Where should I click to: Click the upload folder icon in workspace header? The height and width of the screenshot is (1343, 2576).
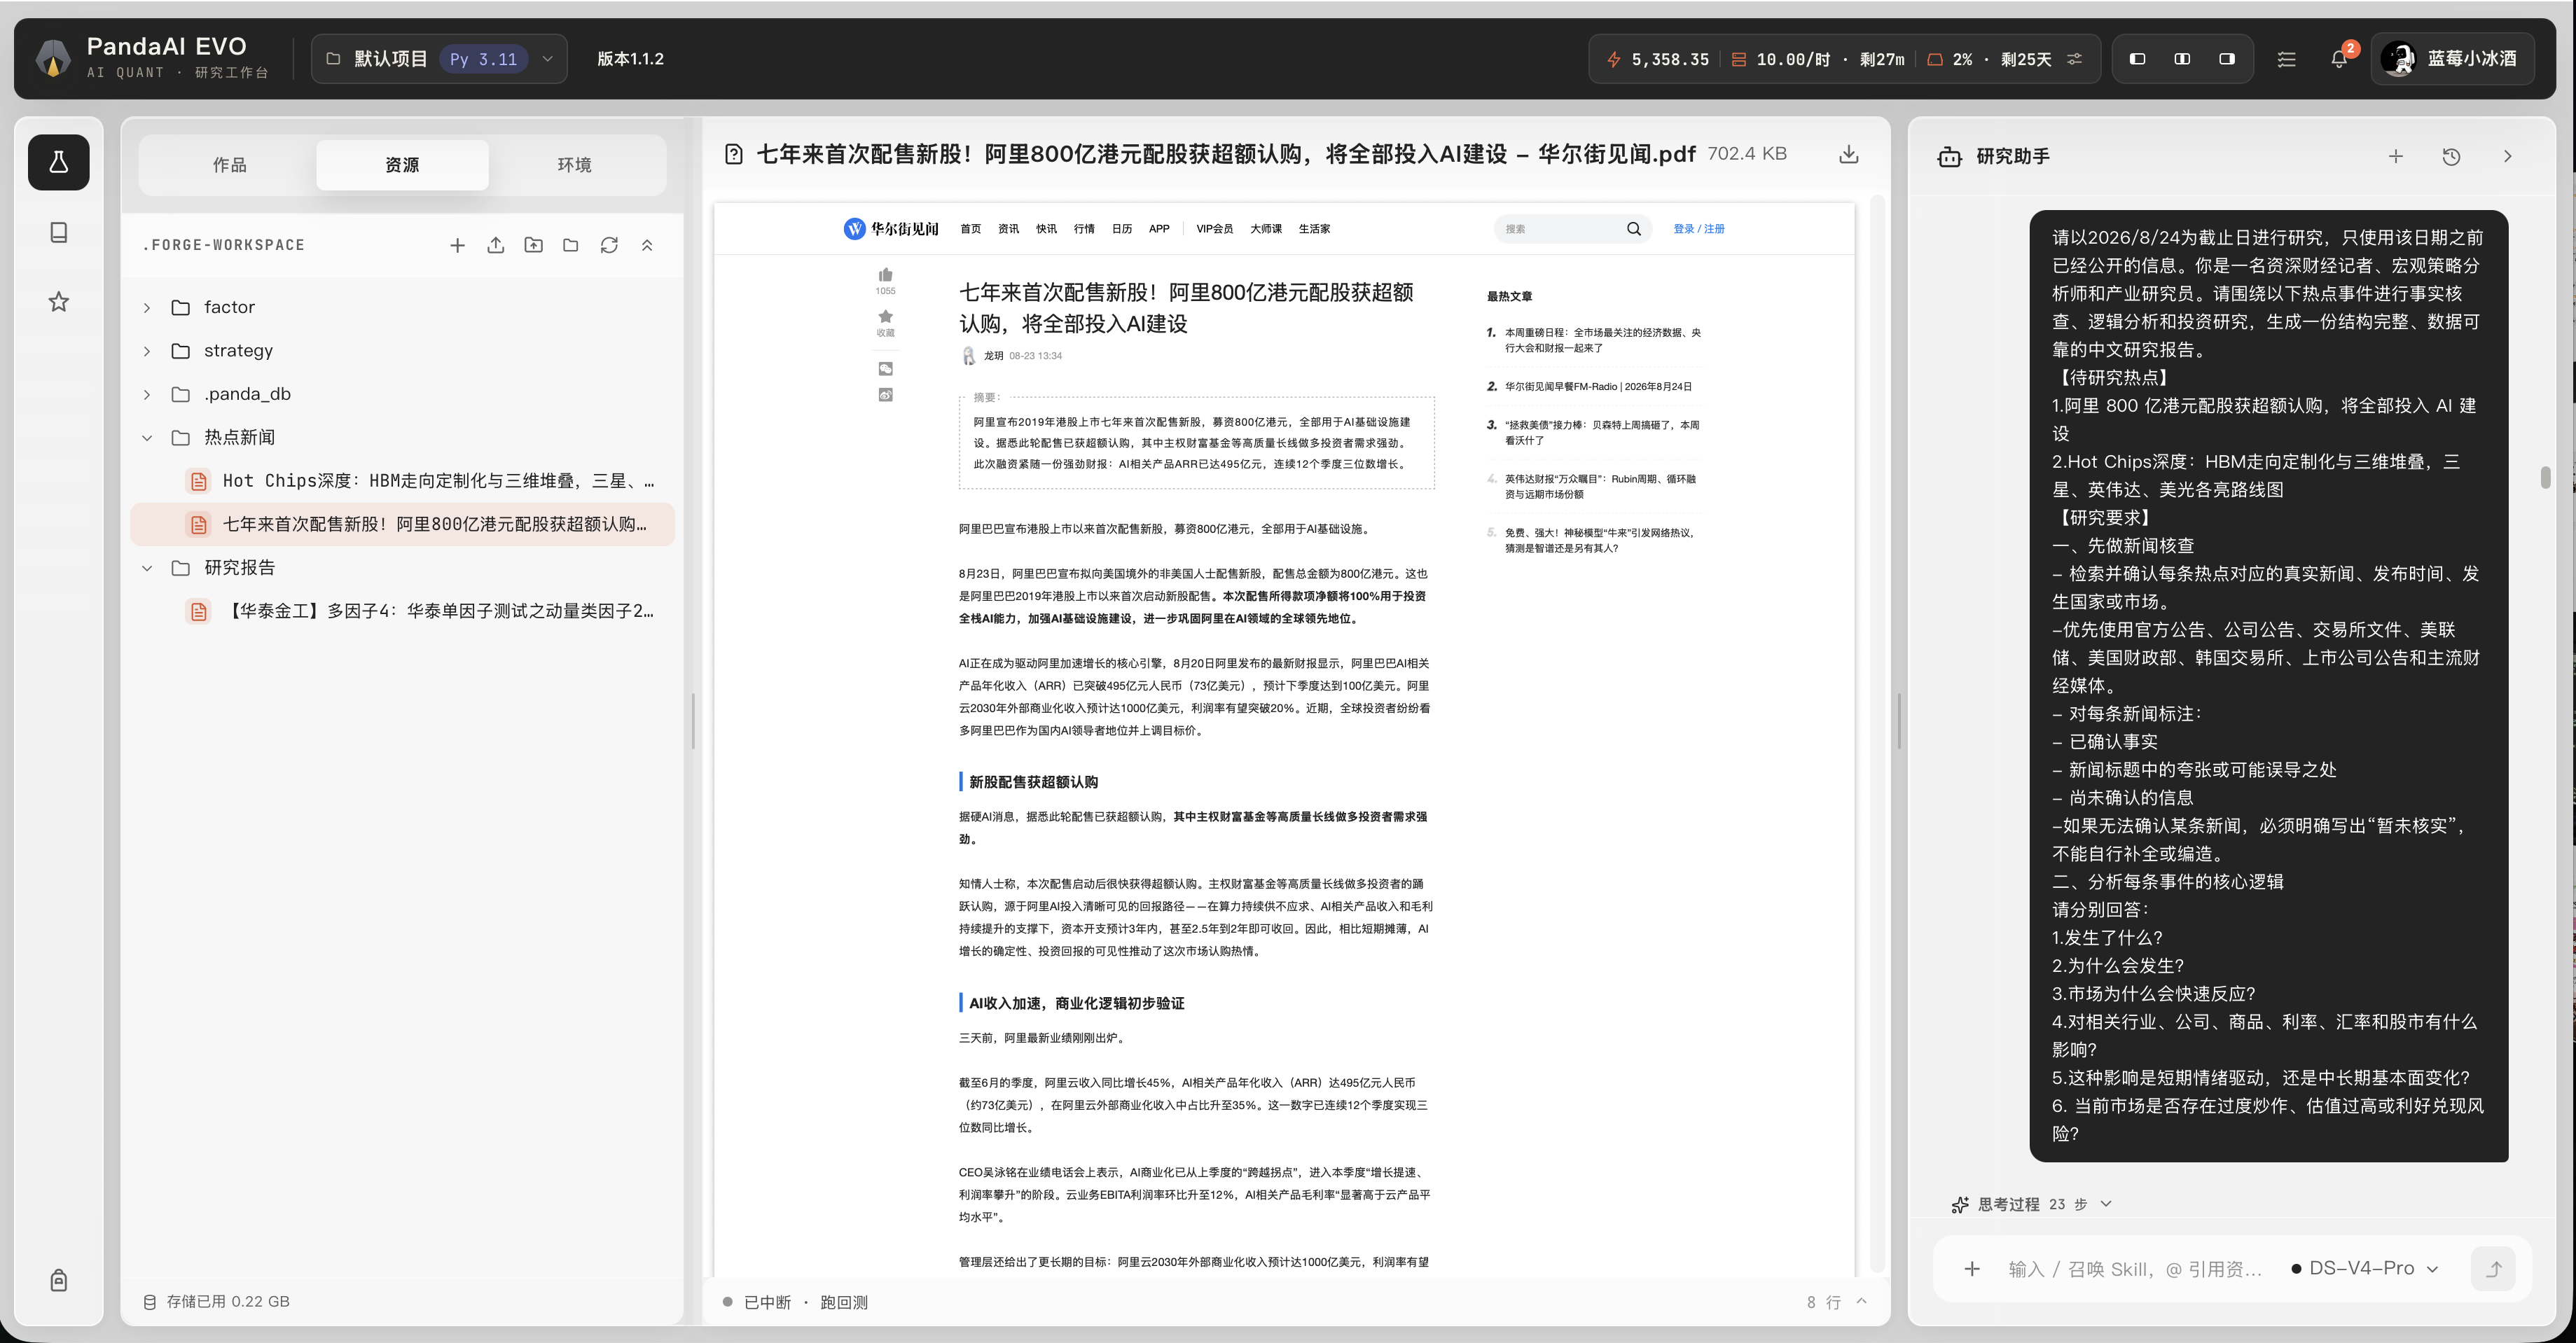click(533, 245)
